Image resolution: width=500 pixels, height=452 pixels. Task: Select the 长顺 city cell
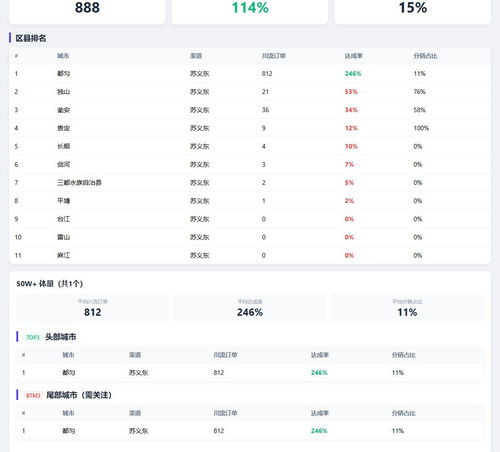click(63, 146)
